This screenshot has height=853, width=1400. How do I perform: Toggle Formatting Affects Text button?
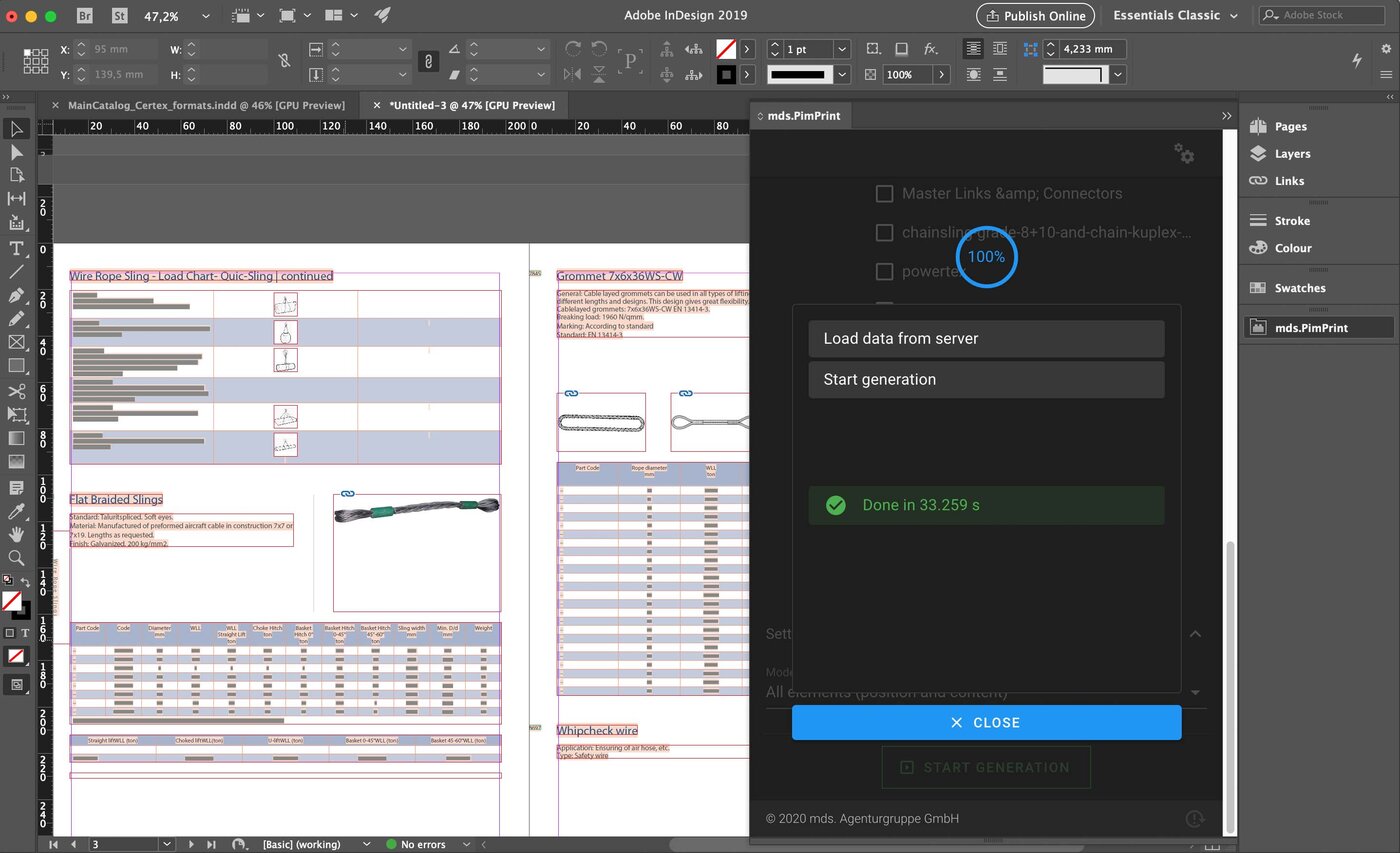pos(25,633)
